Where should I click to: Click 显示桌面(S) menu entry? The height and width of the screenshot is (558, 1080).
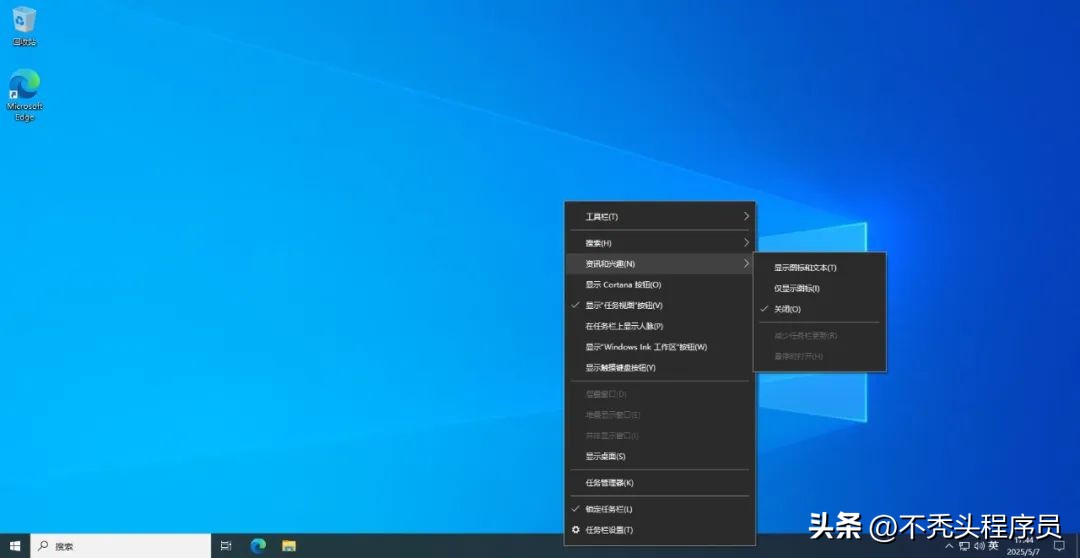[x=605, y=457]
